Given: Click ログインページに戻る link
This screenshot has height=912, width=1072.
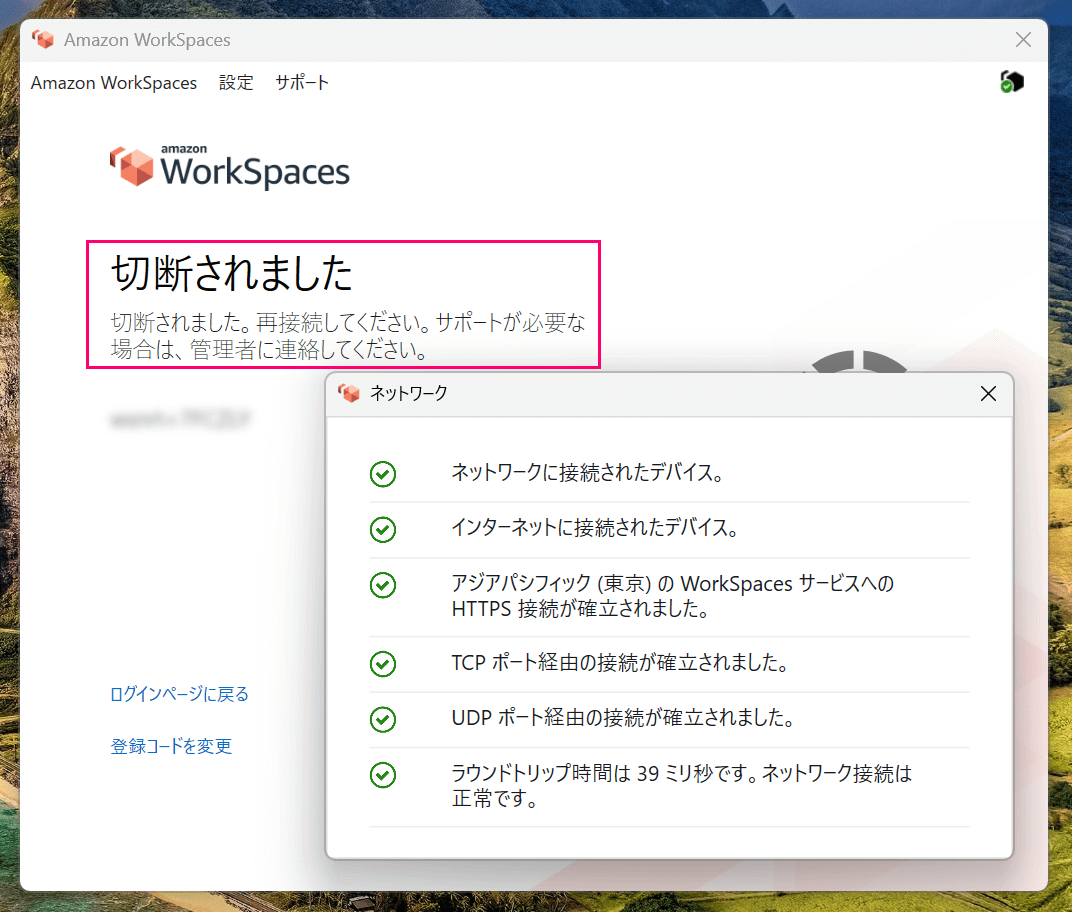Looking at the screenshot, I should (179, 694).
